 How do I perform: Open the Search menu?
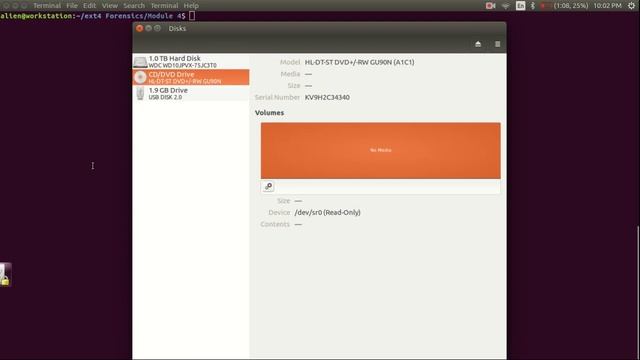point(134,6)
